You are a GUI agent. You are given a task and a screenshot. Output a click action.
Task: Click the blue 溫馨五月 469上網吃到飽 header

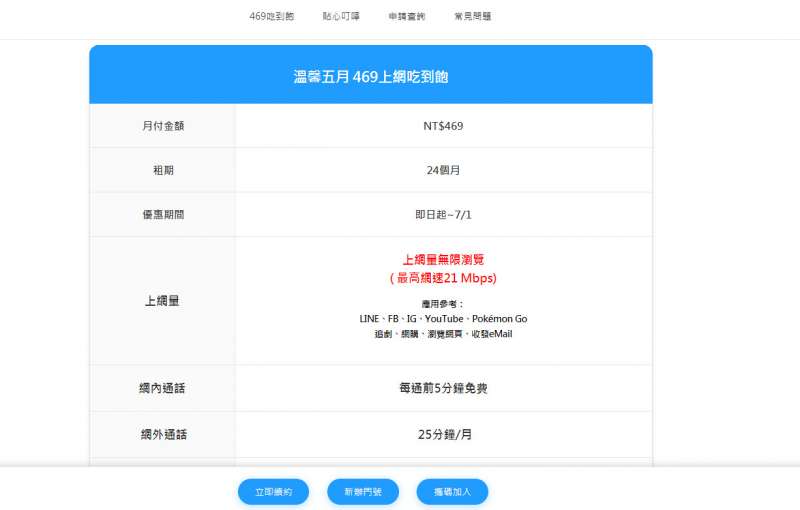pos(370,75)
